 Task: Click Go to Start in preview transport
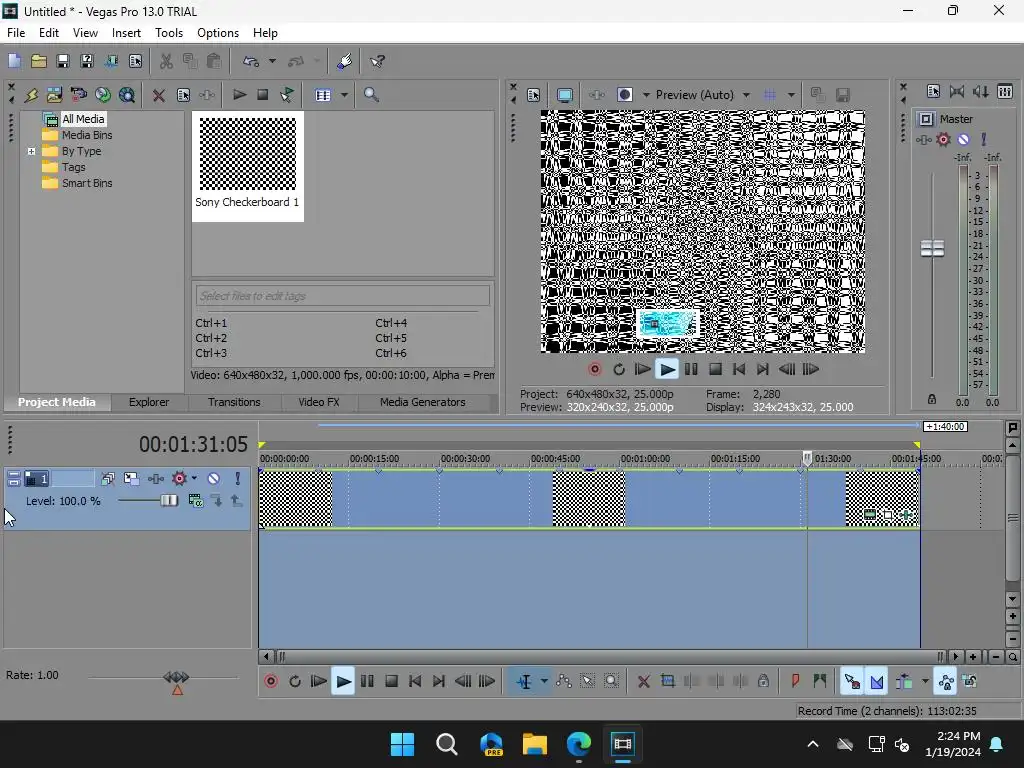tap(739, 369)
